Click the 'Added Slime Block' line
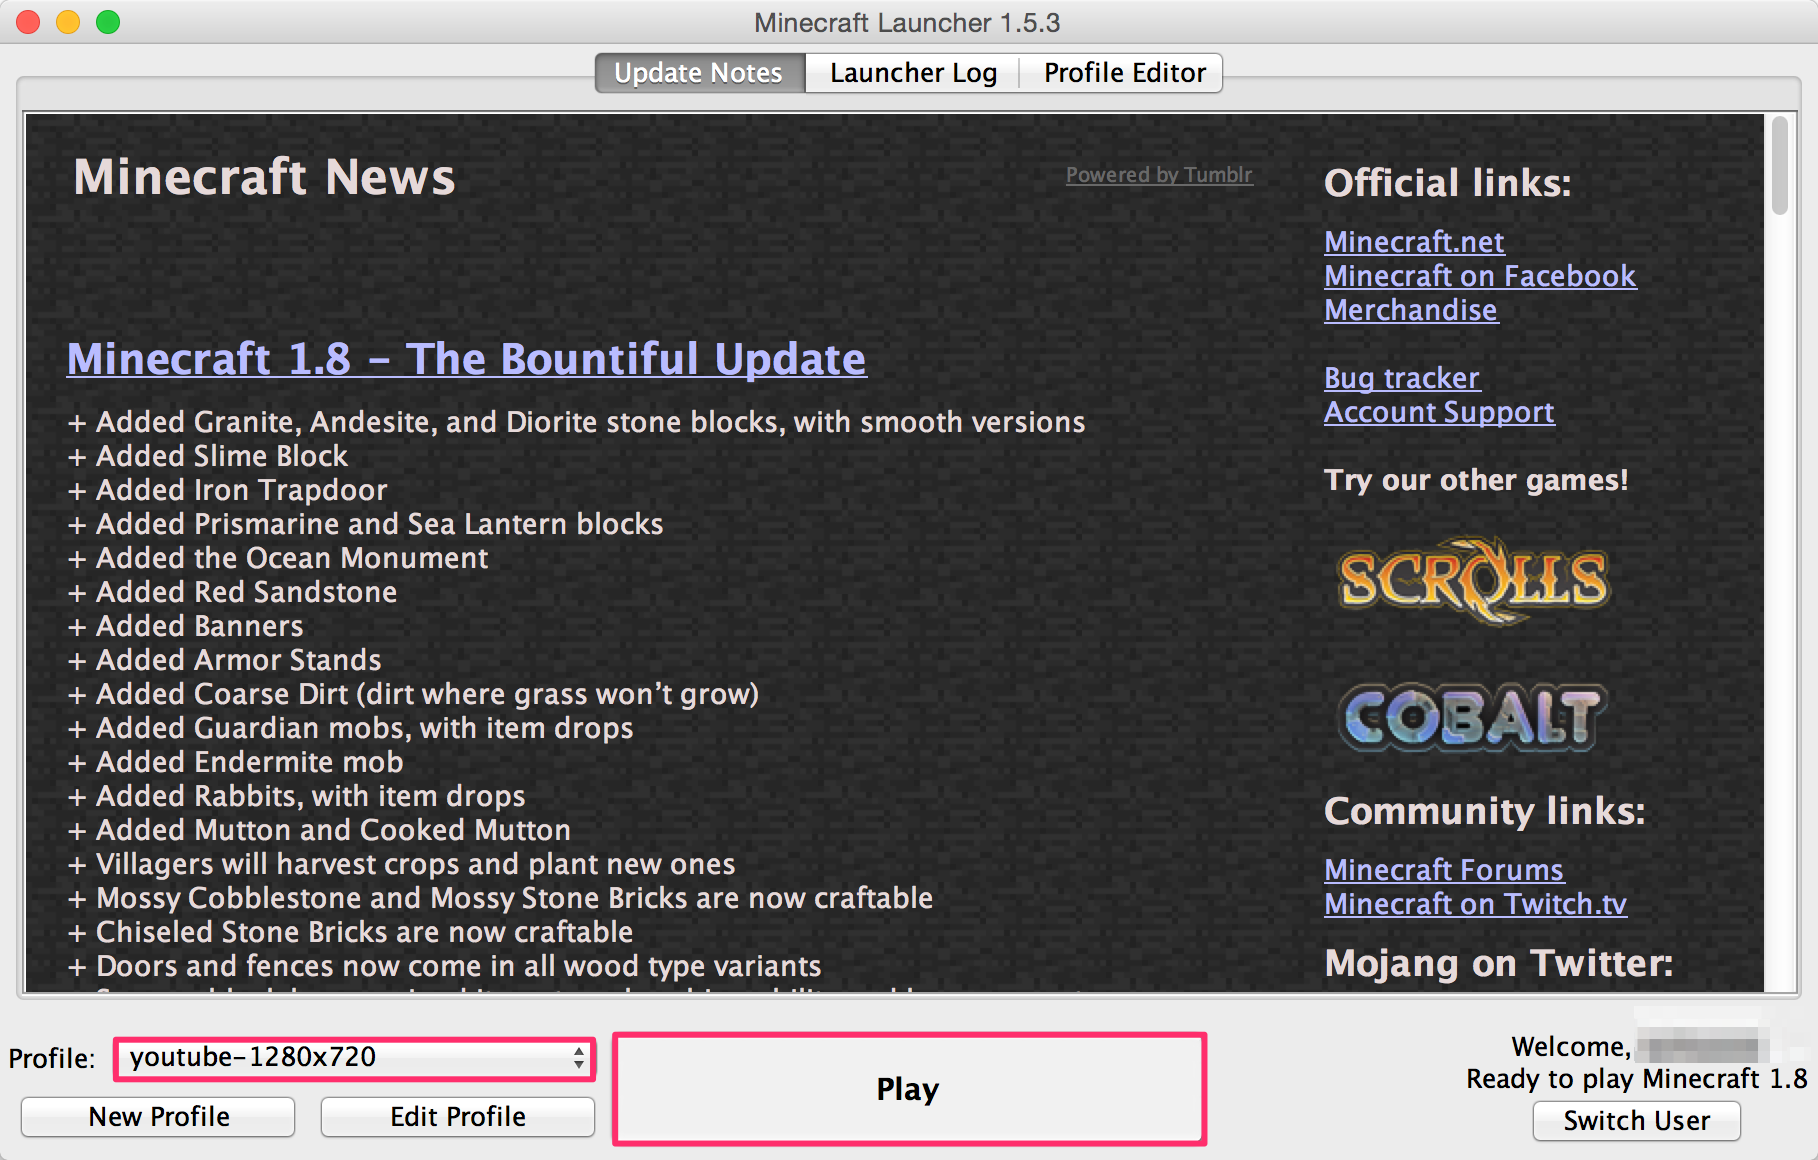 (208, 456)
